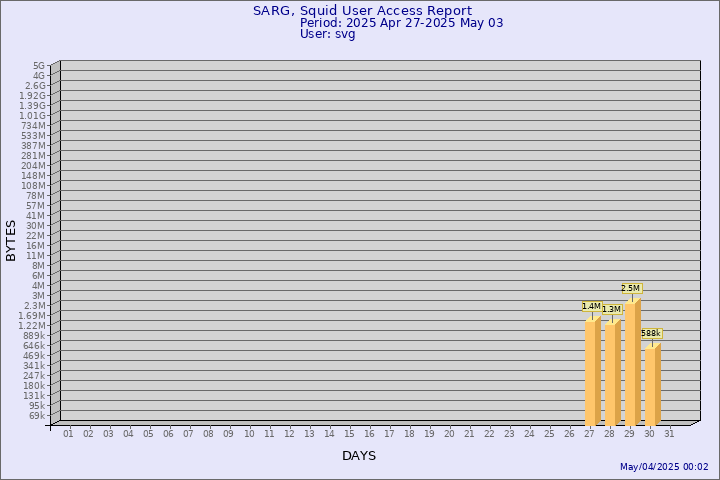Click the BYTES vertical axis label
The width and height of the screenshot is (720, 480).
click(x=11, y=240)
